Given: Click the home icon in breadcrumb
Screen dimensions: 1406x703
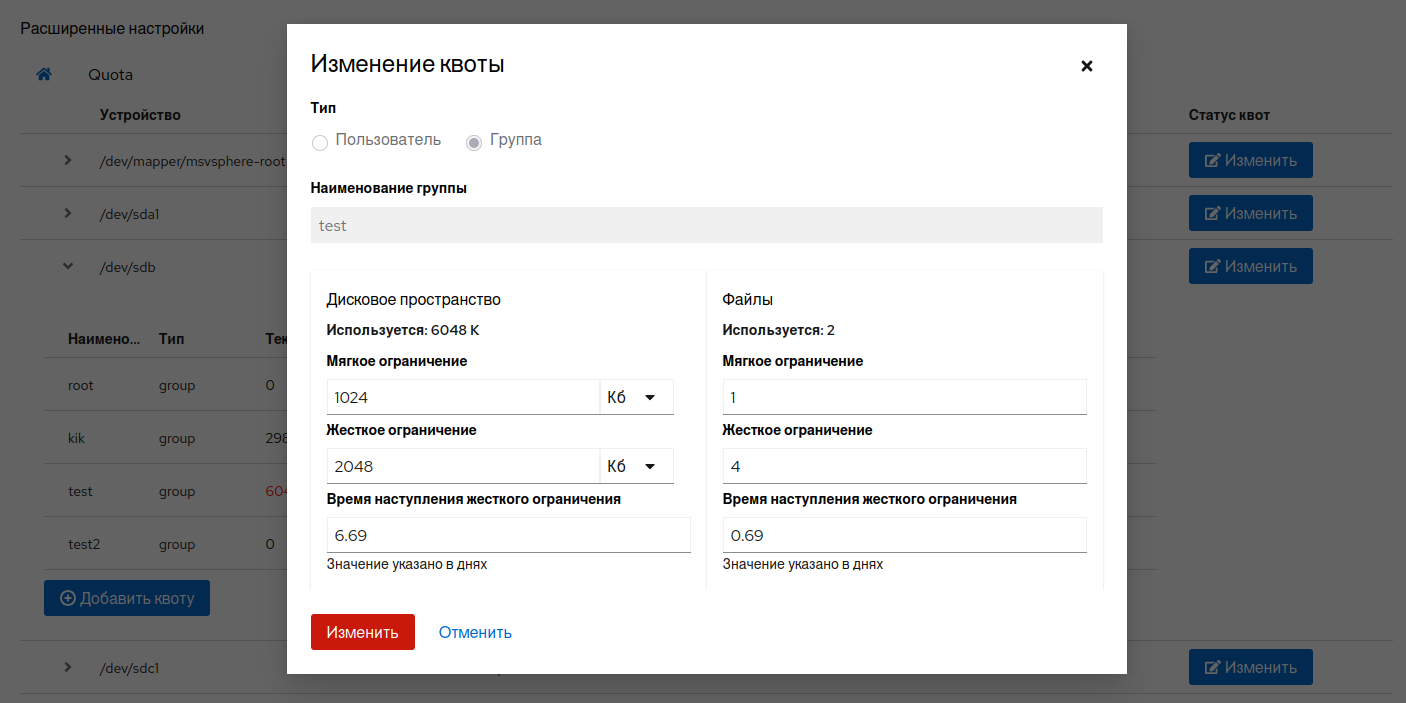Looking at the screenshot, I should coord(44,75).
